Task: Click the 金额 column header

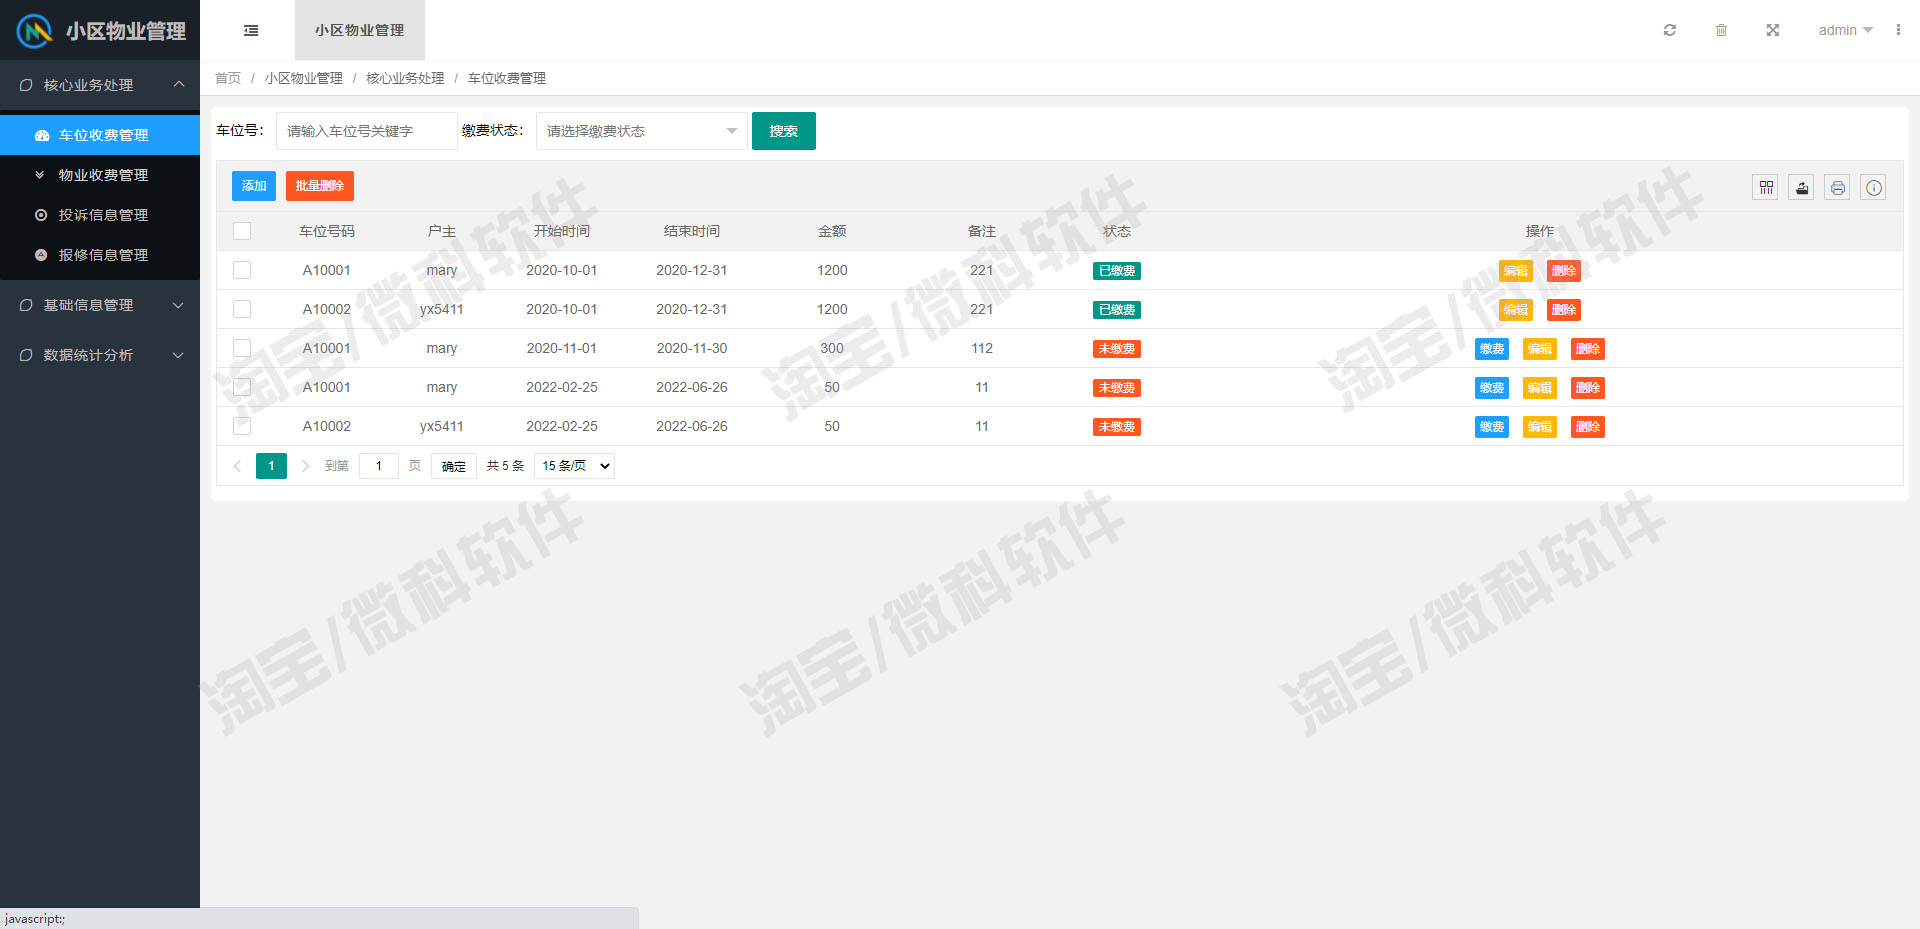Action: (x=832, y=231)
